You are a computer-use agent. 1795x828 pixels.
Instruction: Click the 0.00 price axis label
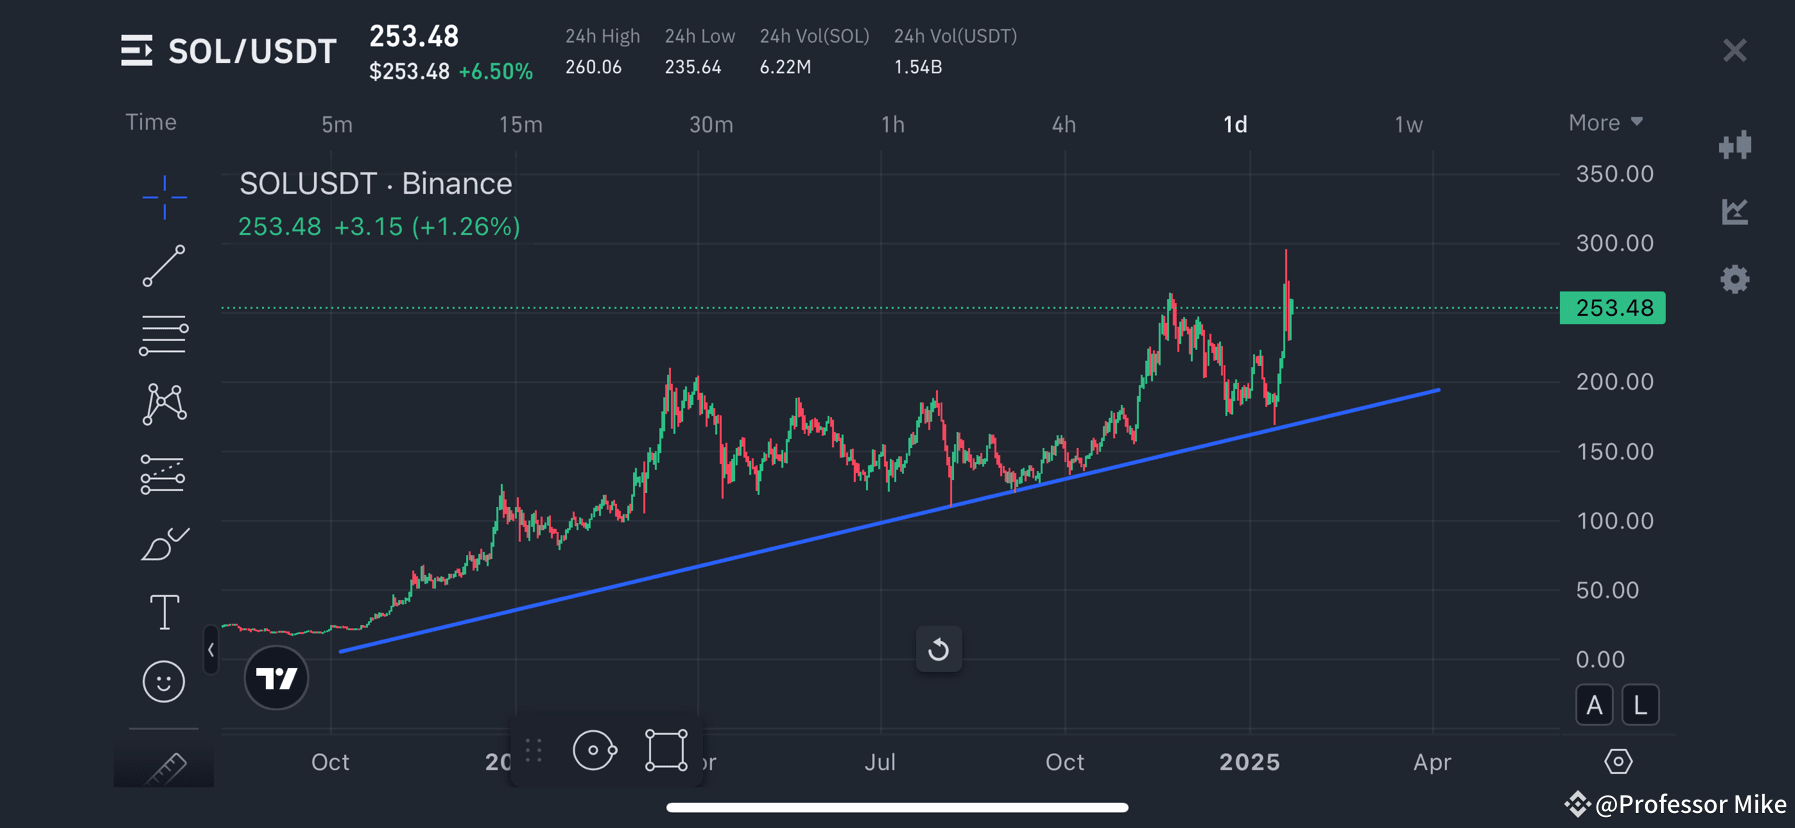[1600, 659]
